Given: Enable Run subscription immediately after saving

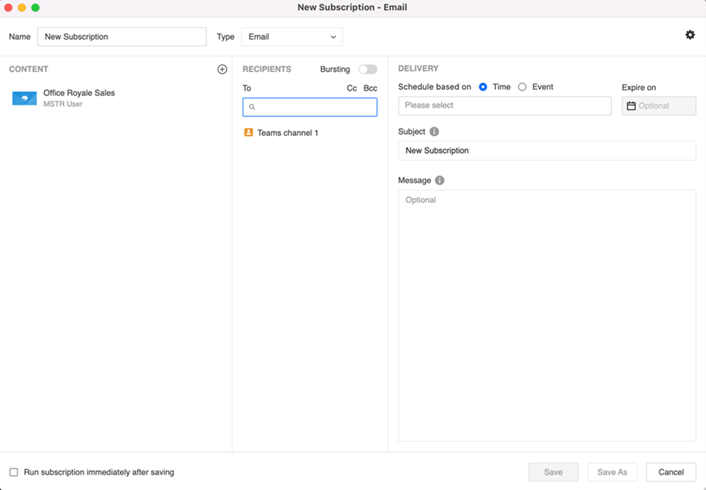Looking at the screenshot, I should point(14,472).
